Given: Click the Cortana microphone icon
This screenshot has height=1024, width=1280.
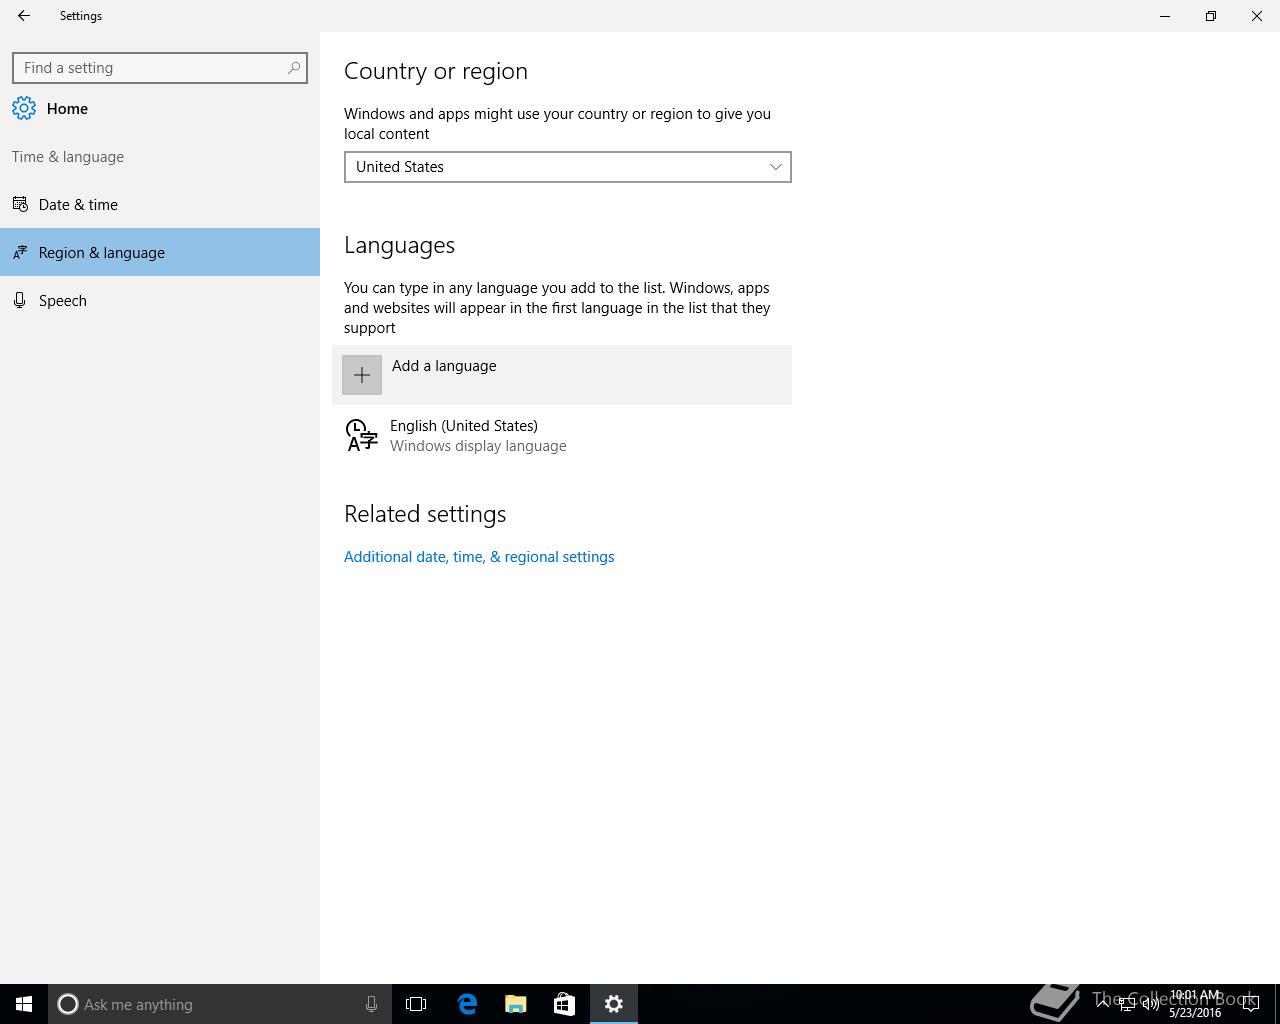Looking at the screenshot, I should [371, 1004].
